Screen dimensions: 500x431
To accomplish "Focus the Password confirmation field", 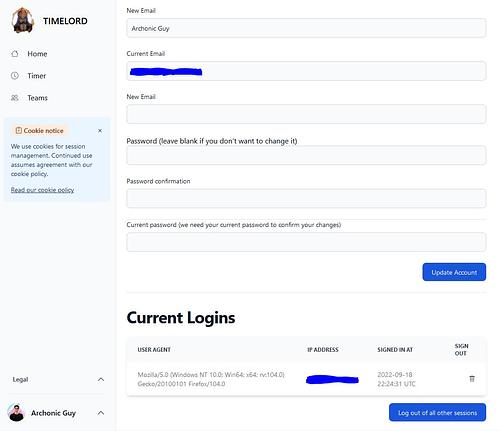I will point(306,198).
